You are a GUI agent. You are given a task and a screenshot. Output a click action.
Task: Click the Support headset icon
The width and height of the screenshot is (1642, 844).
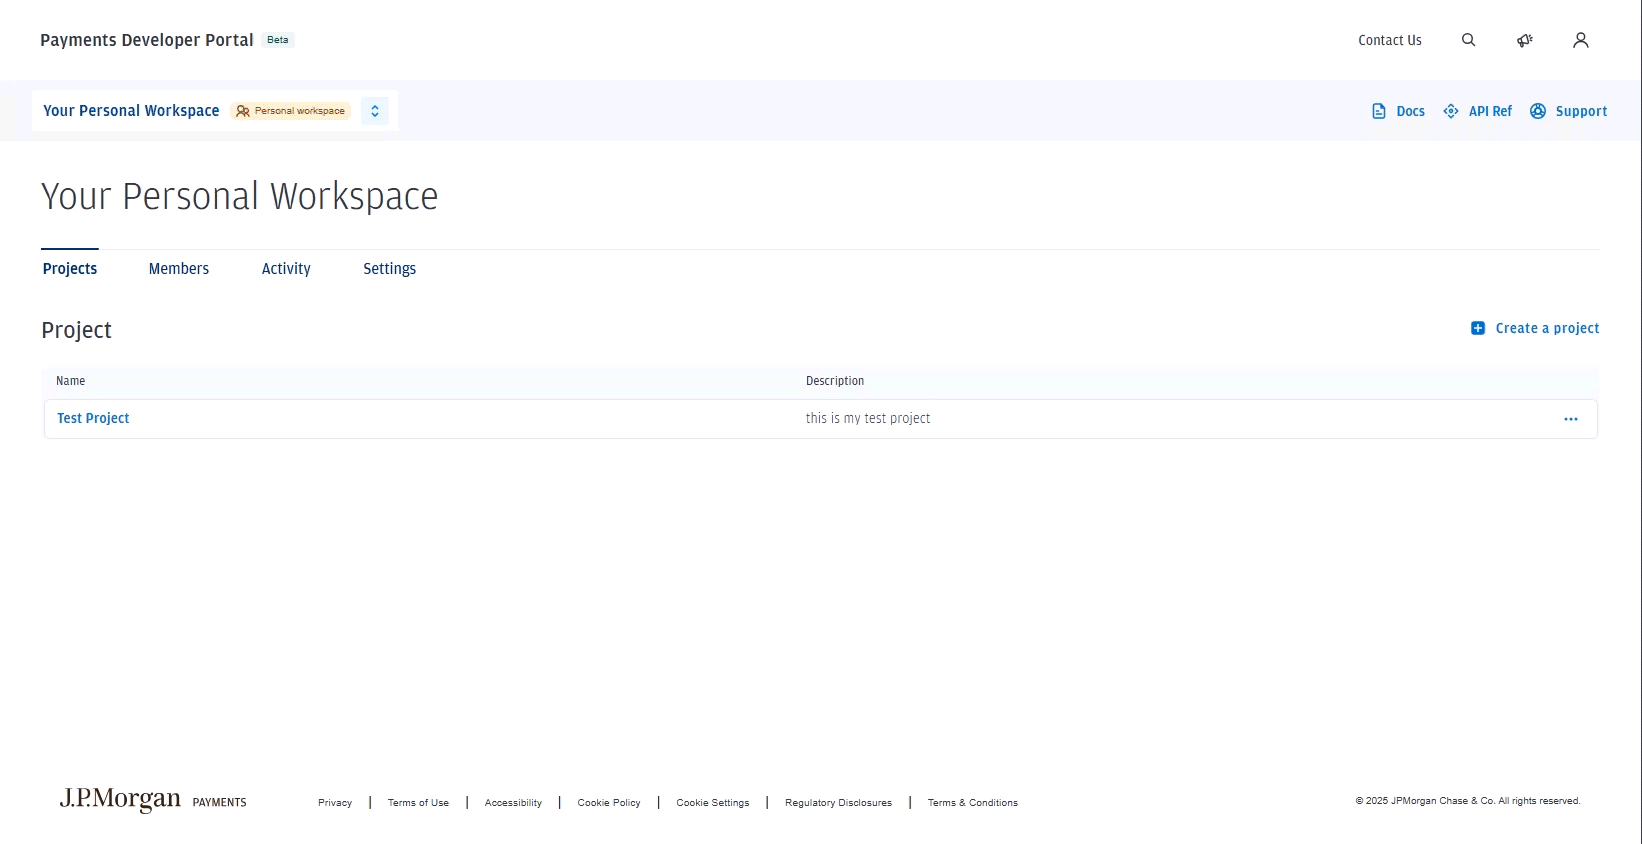pyautogui.click(x=1538, y=111)
